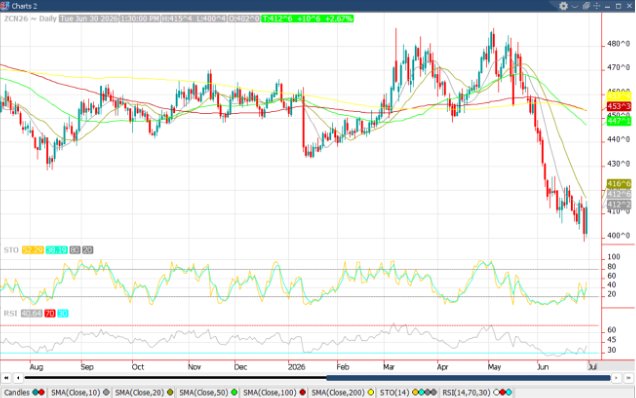Toggle the RSI 30 oversold level badge
The width and height of the screenshot is (636, 398).
click(63, 313)
